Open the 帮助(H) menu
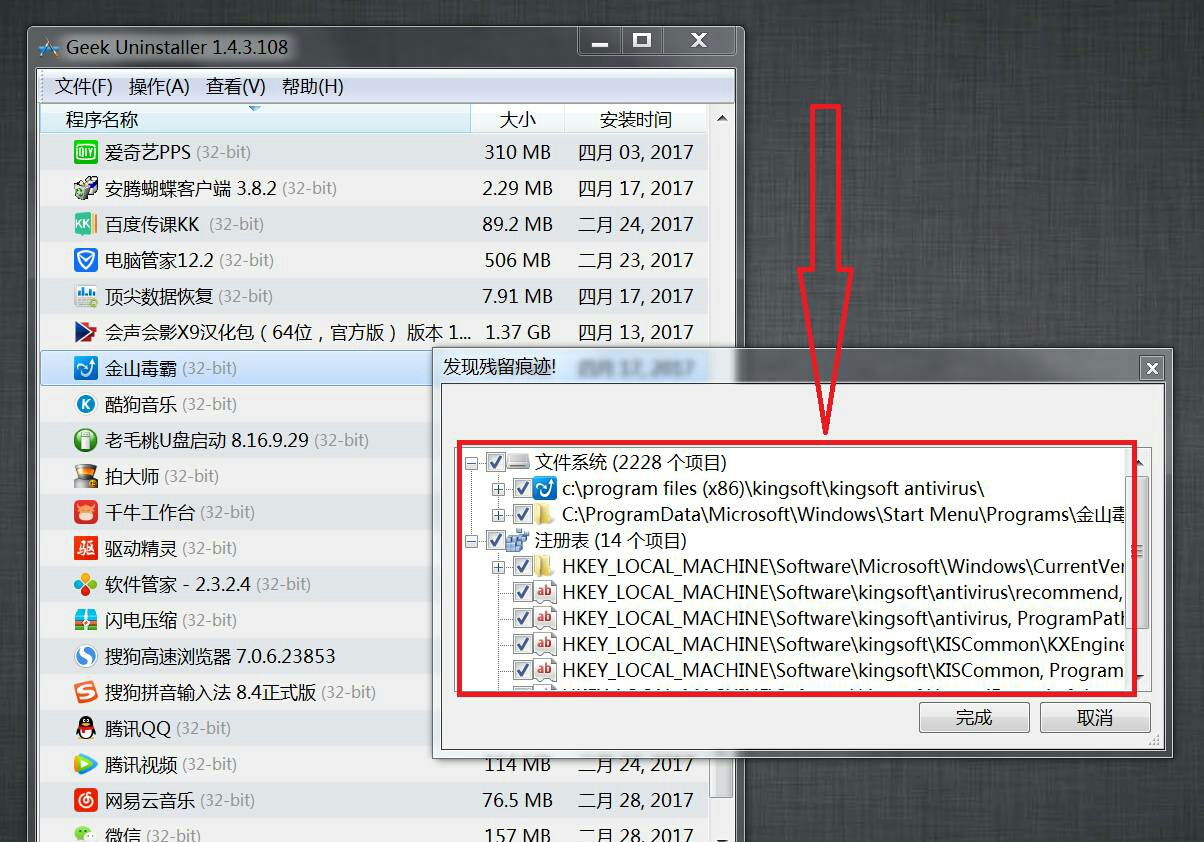Screen dimensions: 1204x842 click(x=313, y=87)
